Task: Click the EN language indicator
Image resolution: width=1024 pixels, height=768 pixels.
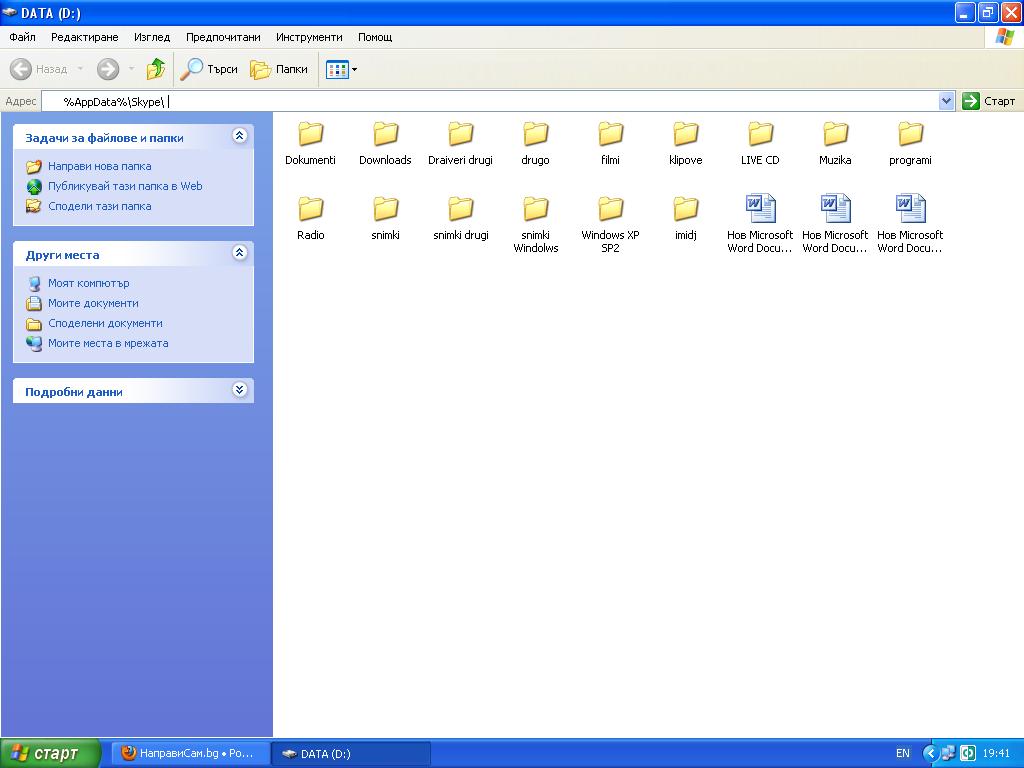Action: point(903,754)
